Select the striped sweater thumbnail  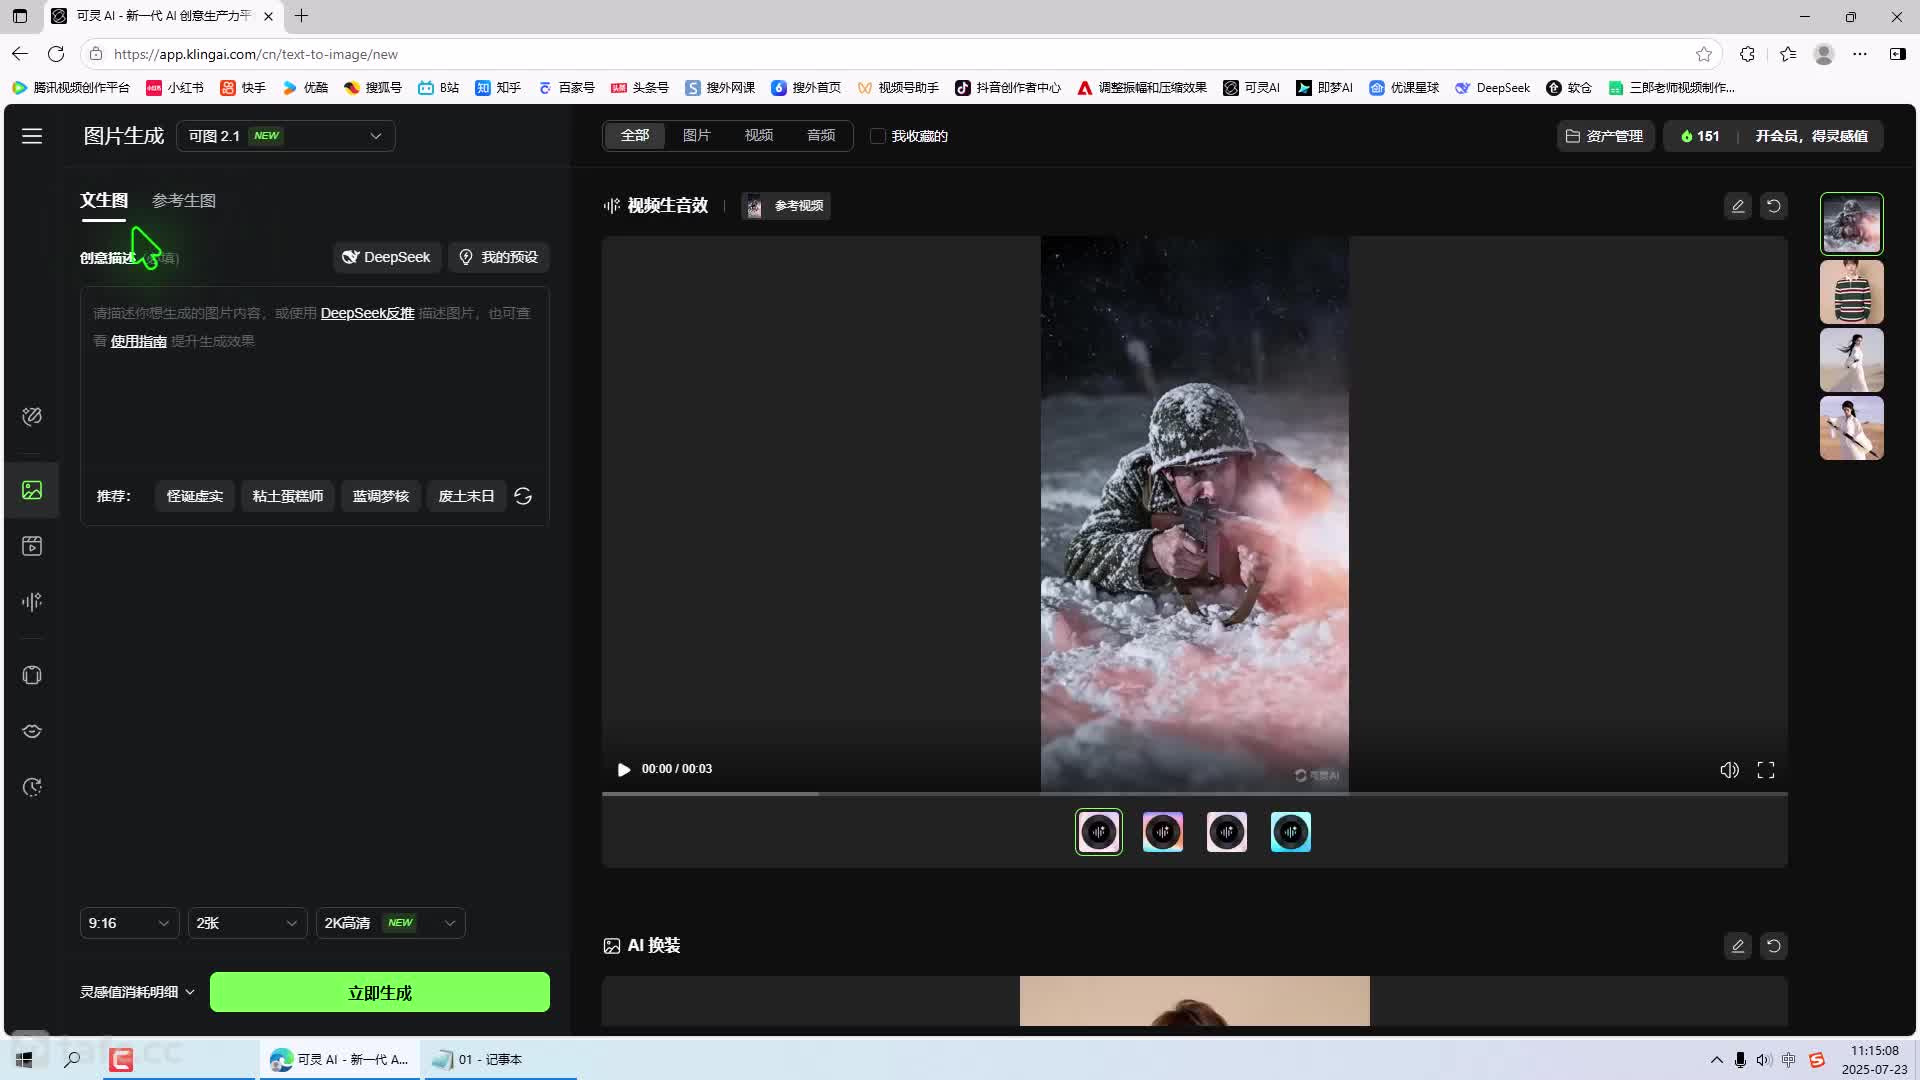[x=1851, y=292]
